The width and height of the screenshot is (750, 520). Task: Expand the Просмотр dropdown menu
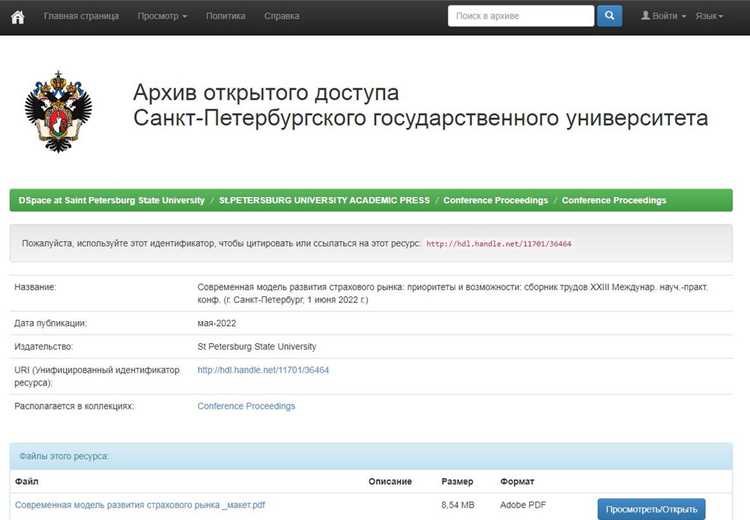(x=162, y=16)
